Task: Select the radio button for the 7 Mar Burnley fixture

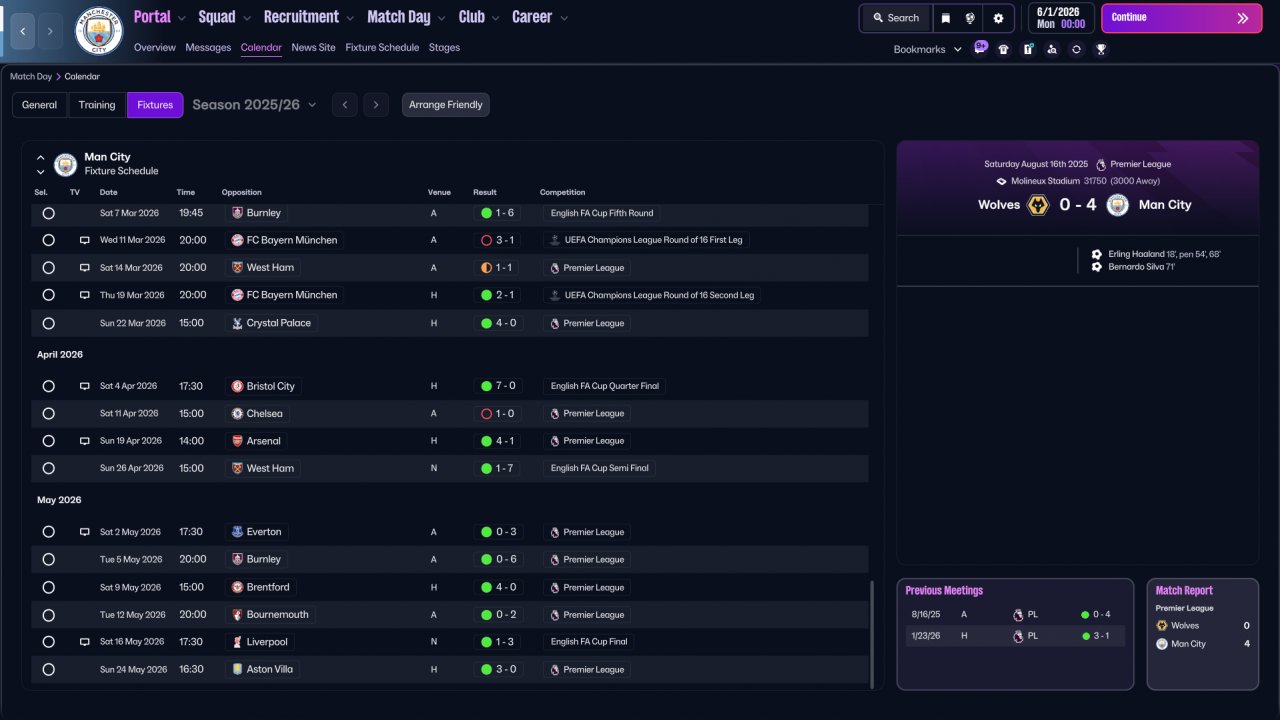Action: click(x=48, y=213)
